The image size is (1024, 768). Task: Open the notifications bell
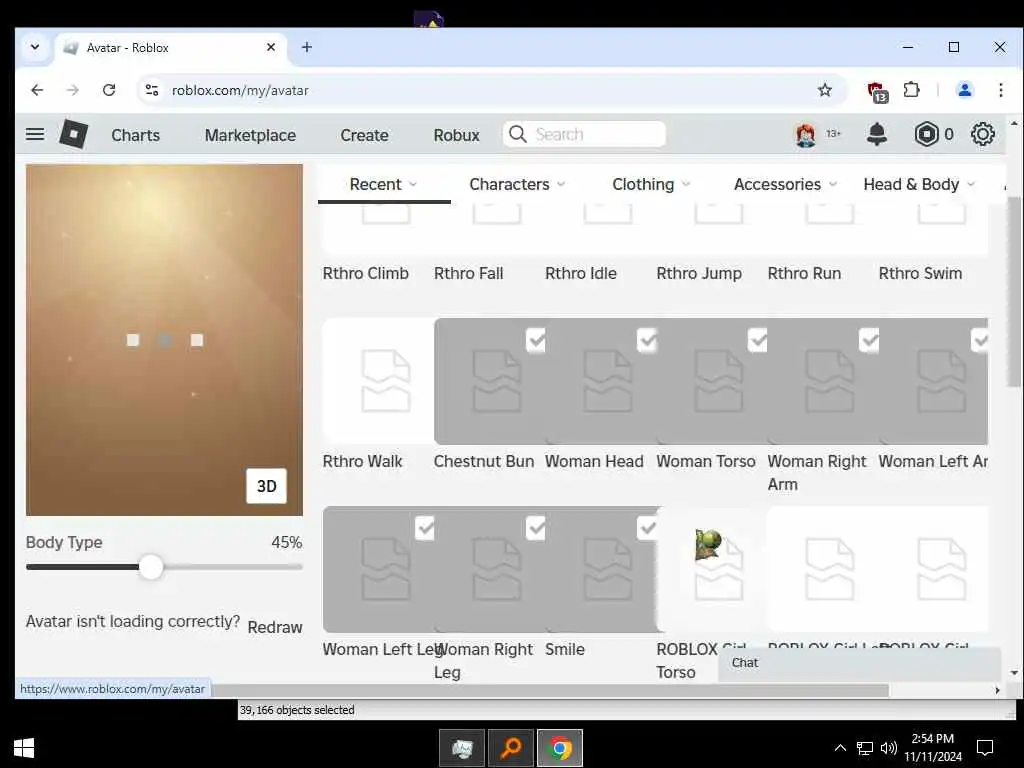coord(876,135)
